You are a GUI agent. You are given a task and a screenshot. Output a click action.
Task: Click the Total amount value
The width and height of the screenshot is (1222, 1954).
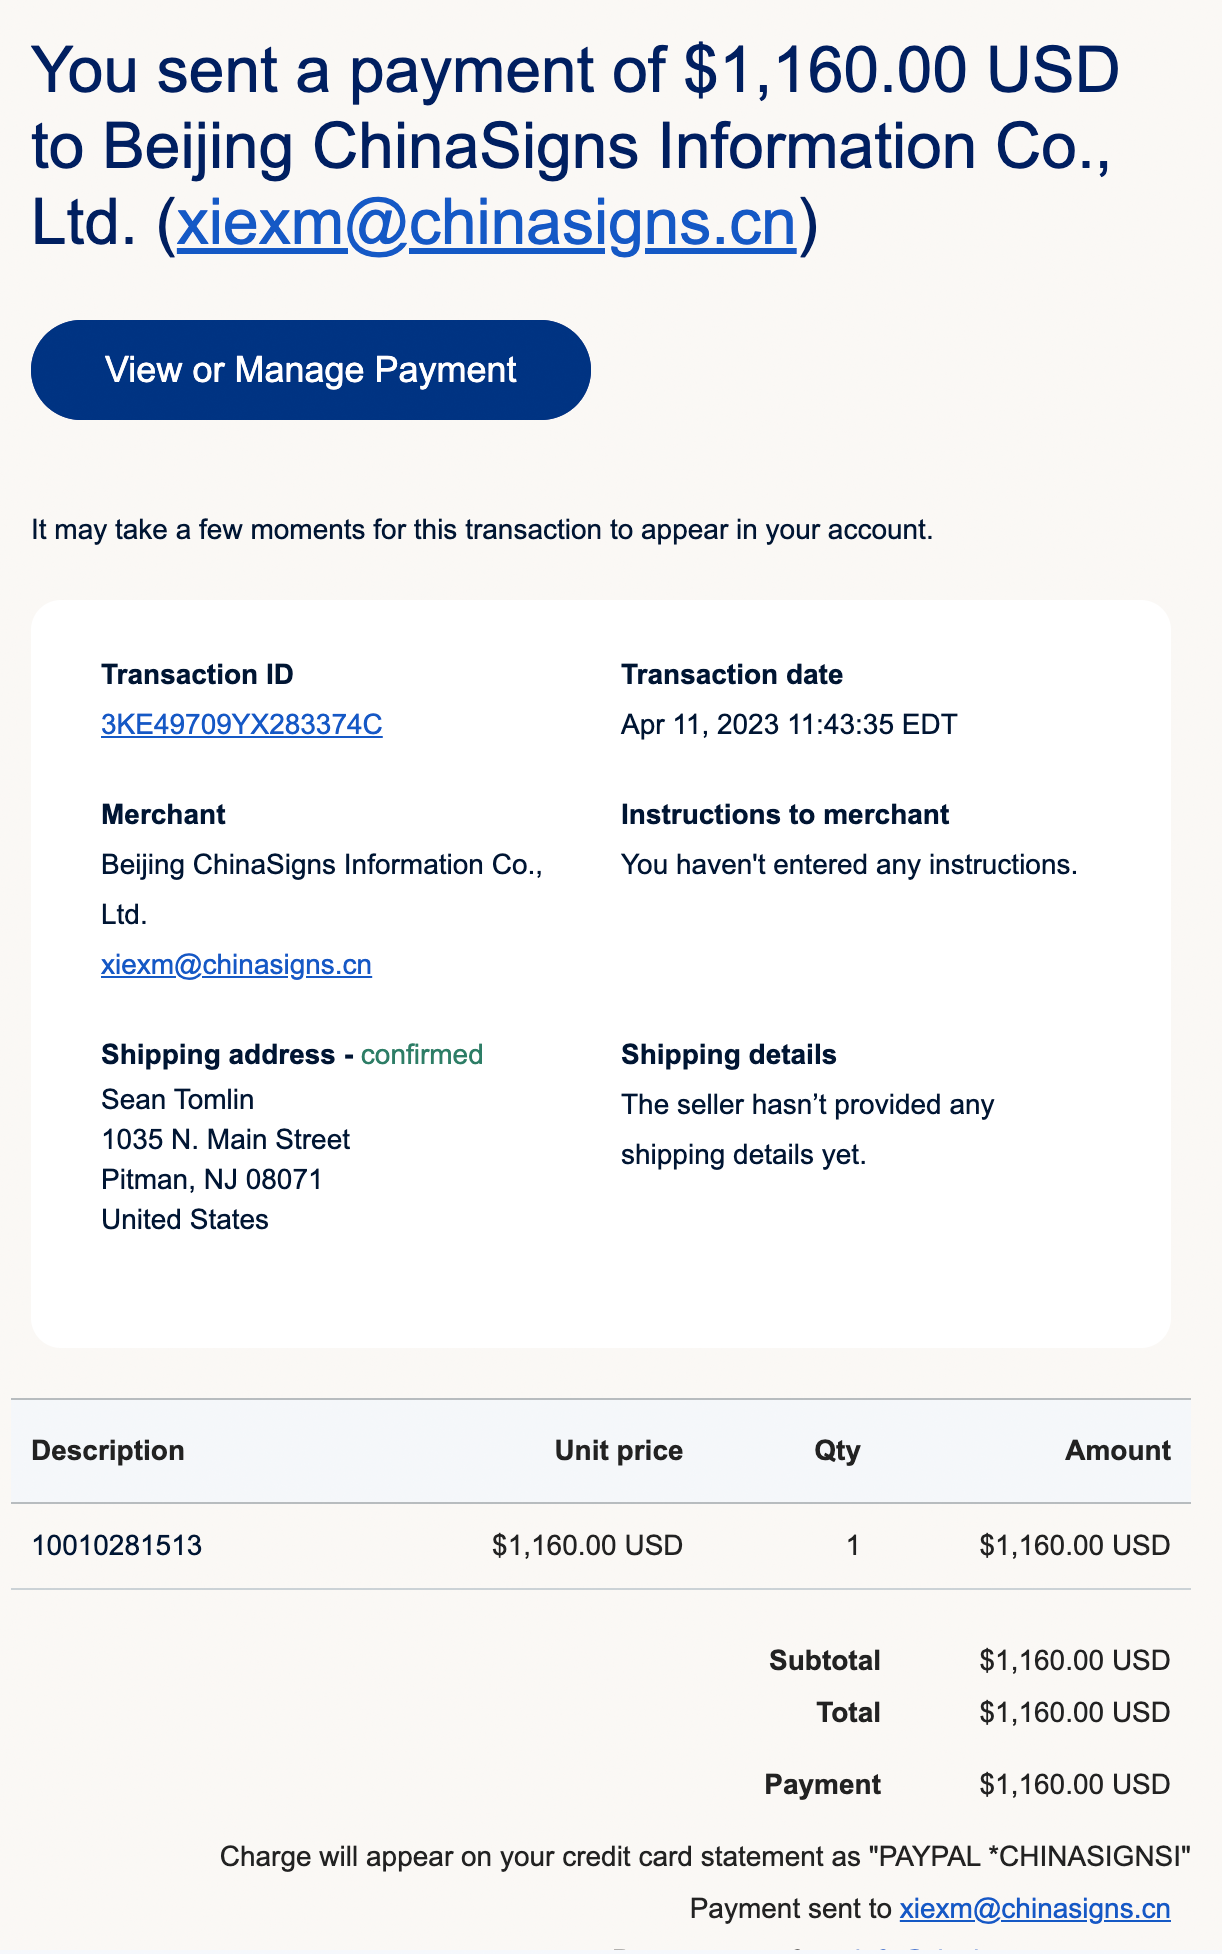click(1075, 1712)
